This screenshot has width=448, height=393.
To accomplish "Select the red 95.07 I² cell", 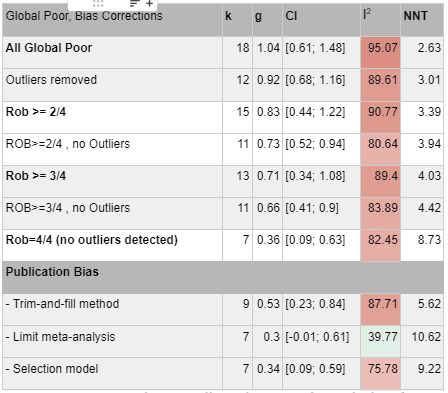I will (x=380, y=52).
